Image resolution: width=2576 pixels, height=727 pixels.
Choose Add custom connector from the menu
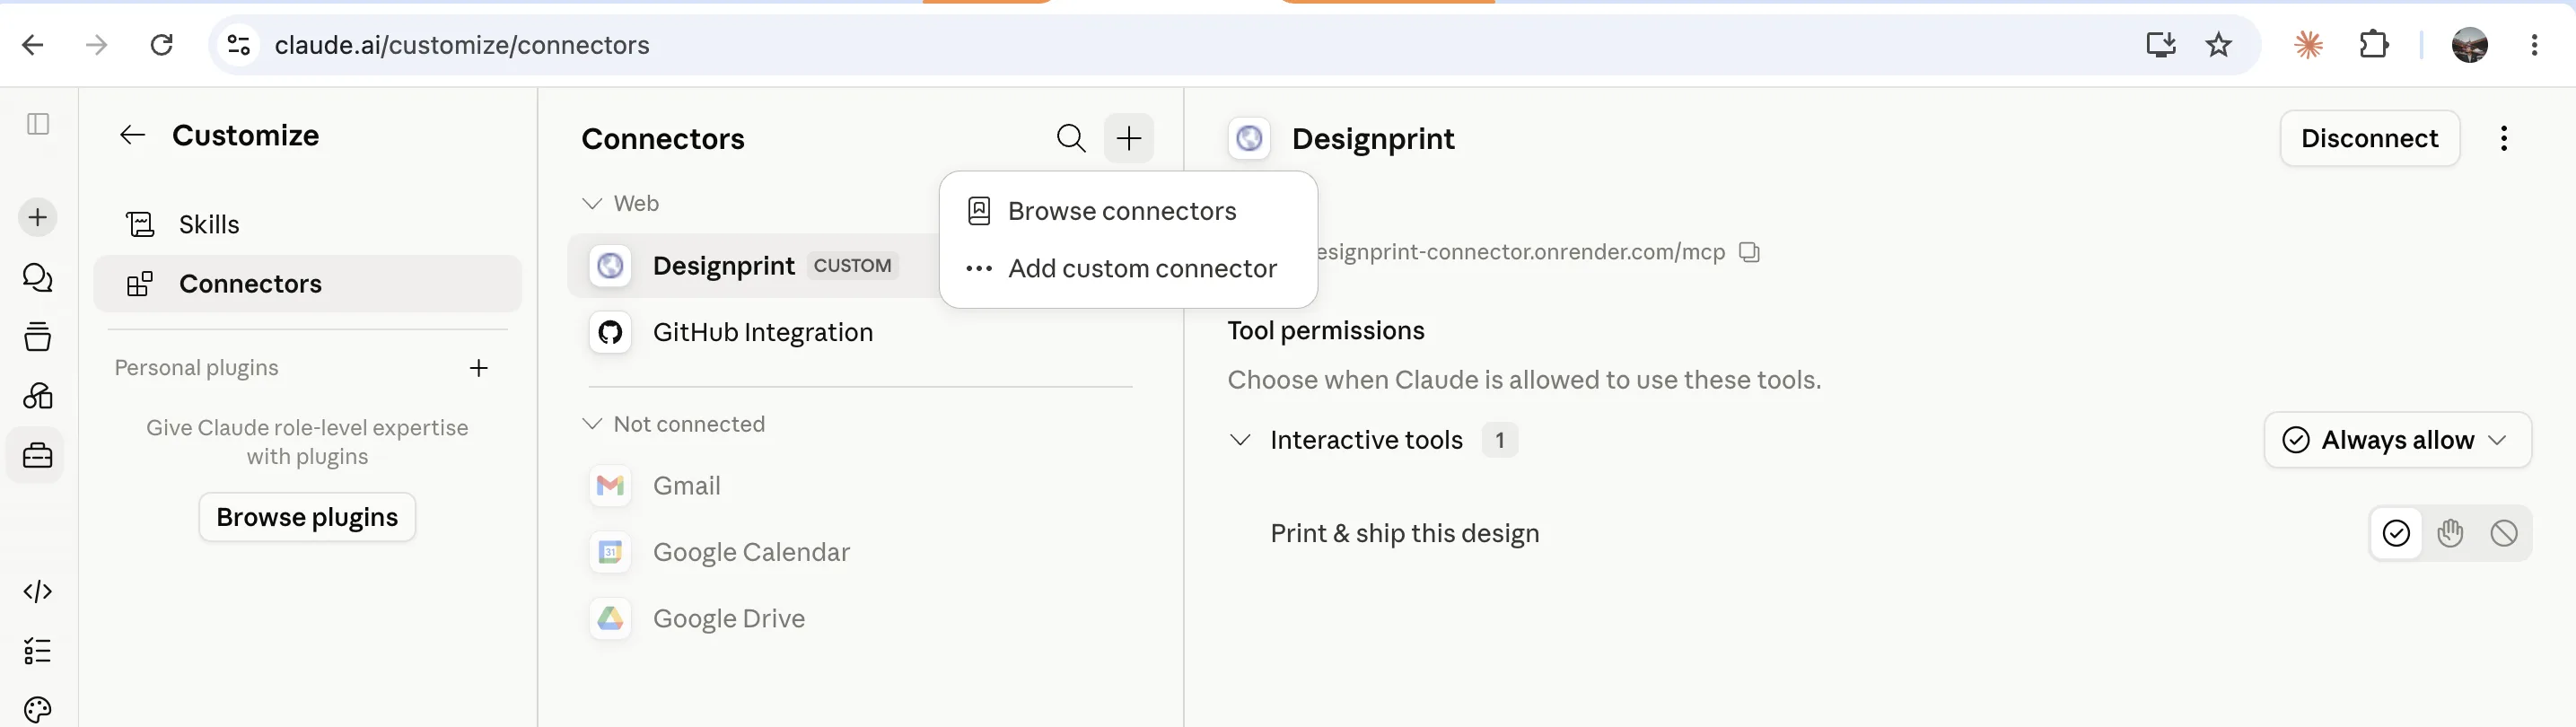(1128, 268)
